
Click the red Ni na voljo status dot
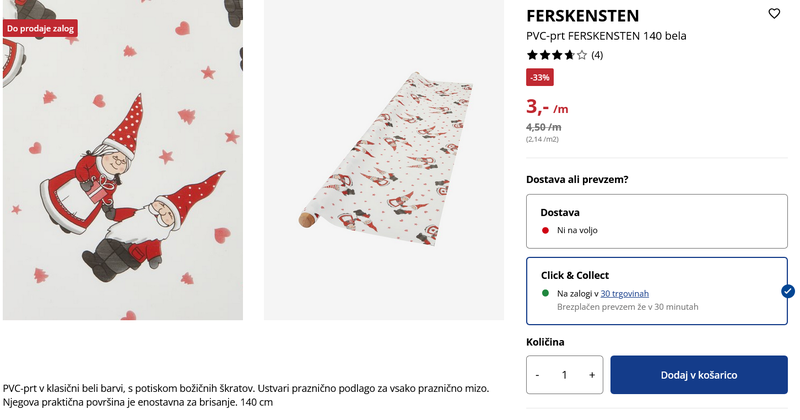pyautogui.click(x=545, y=231)
